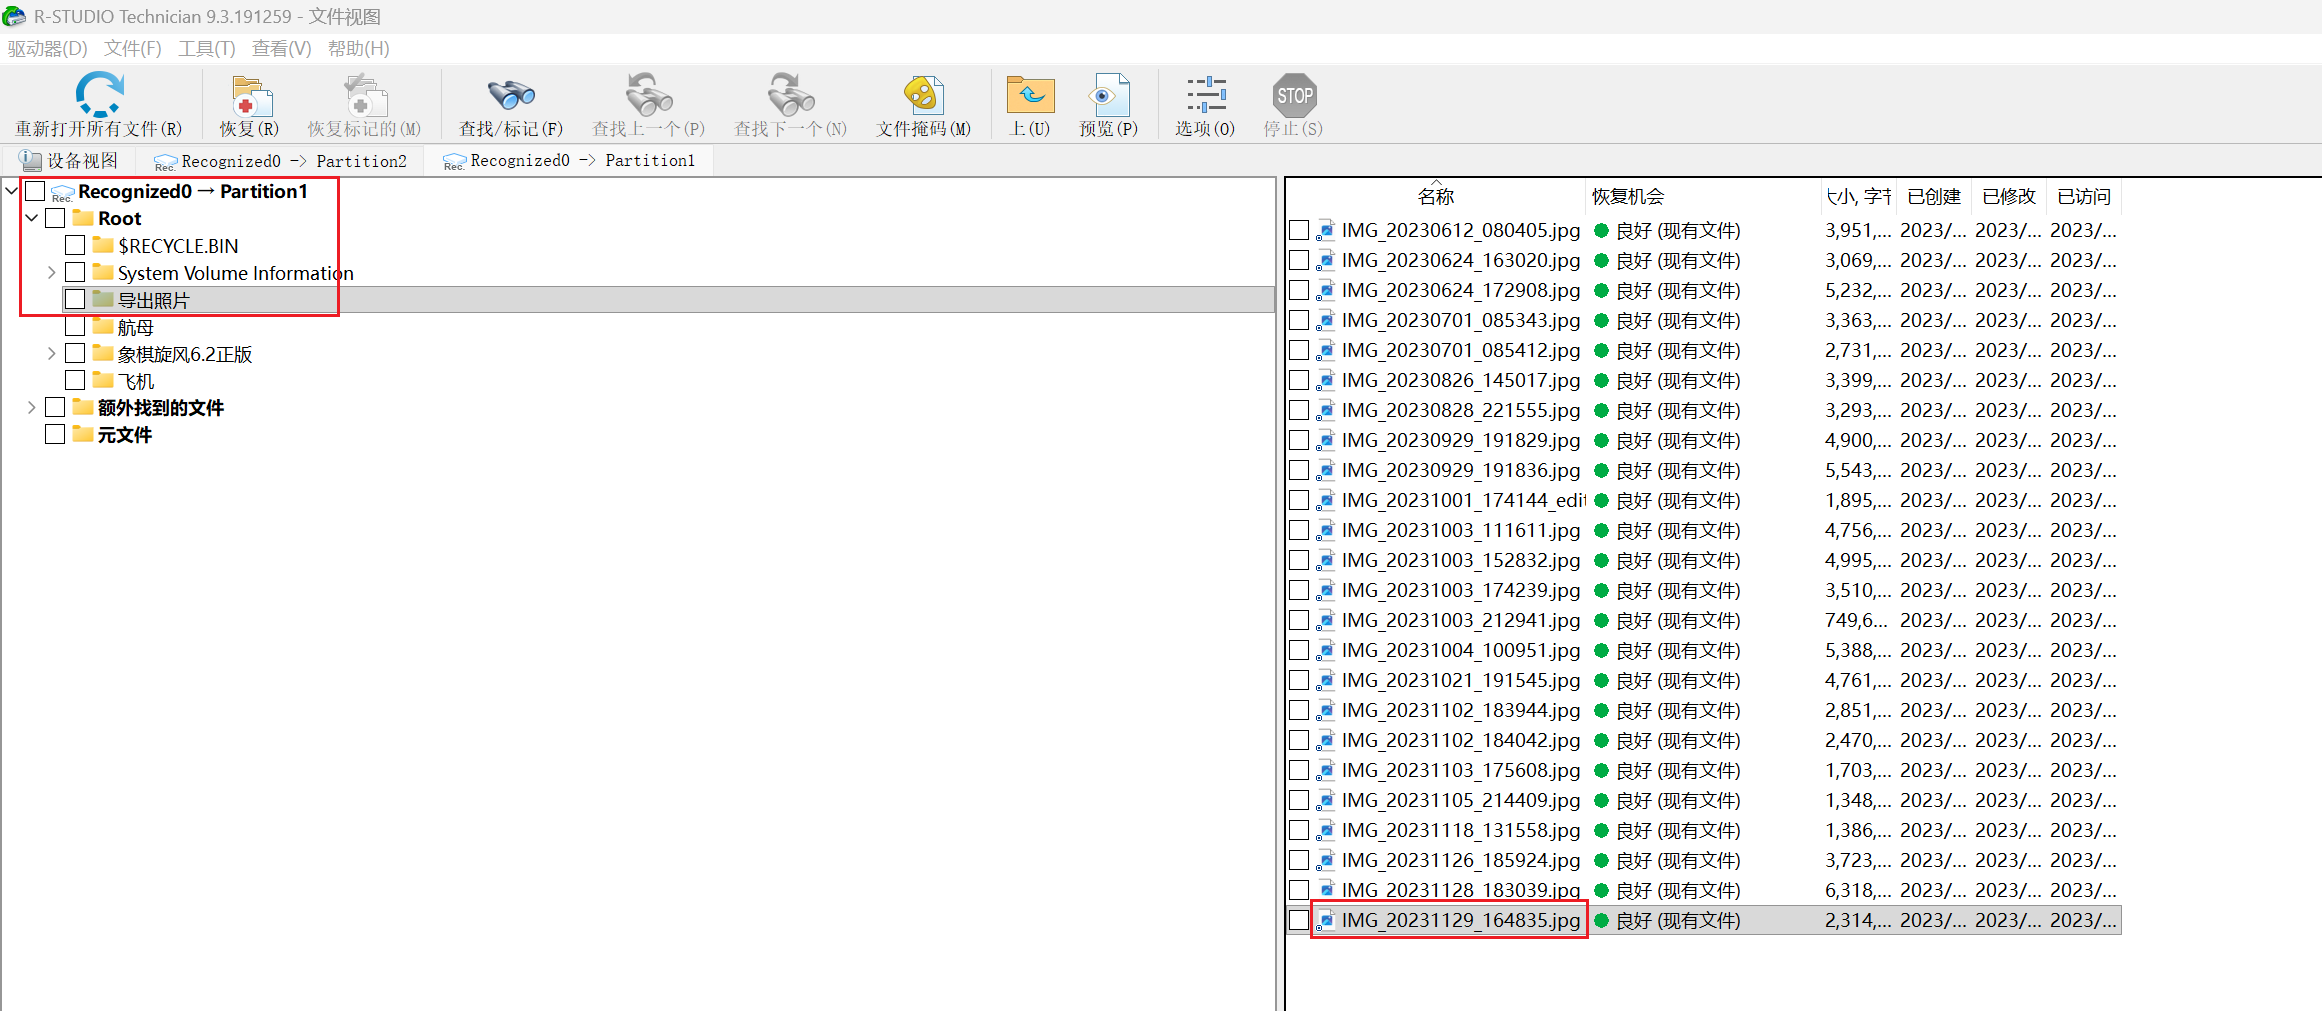Check the 导出照片 folder checkbox

click(x=75, y=299)
